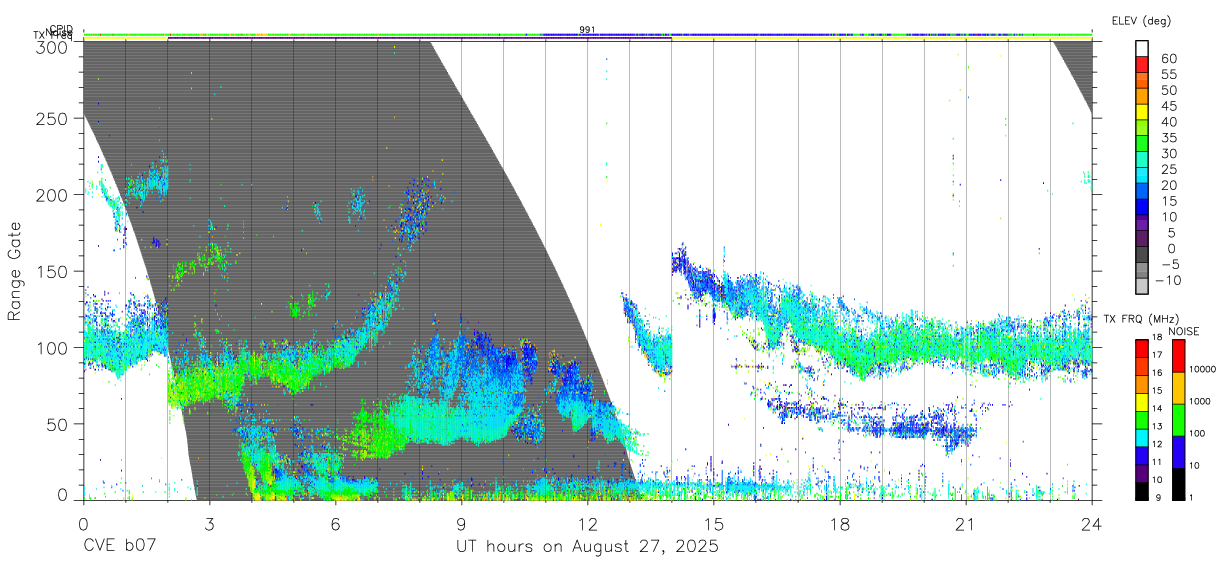This screenshot has width=1228, height=567.
Task: Click the 100 tick label on Range Gate axis
Action: point(52,347)
